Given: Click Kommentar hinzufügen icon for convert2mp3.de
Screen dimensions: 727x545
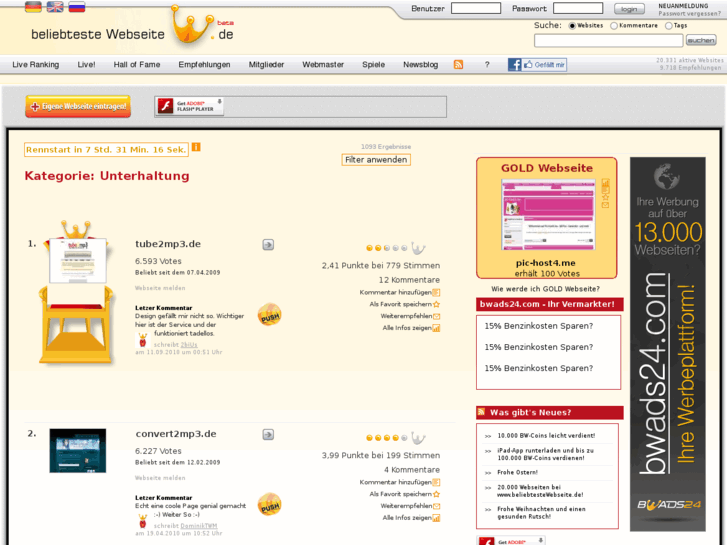Looking at the screenshot, I should coord(436,482).
